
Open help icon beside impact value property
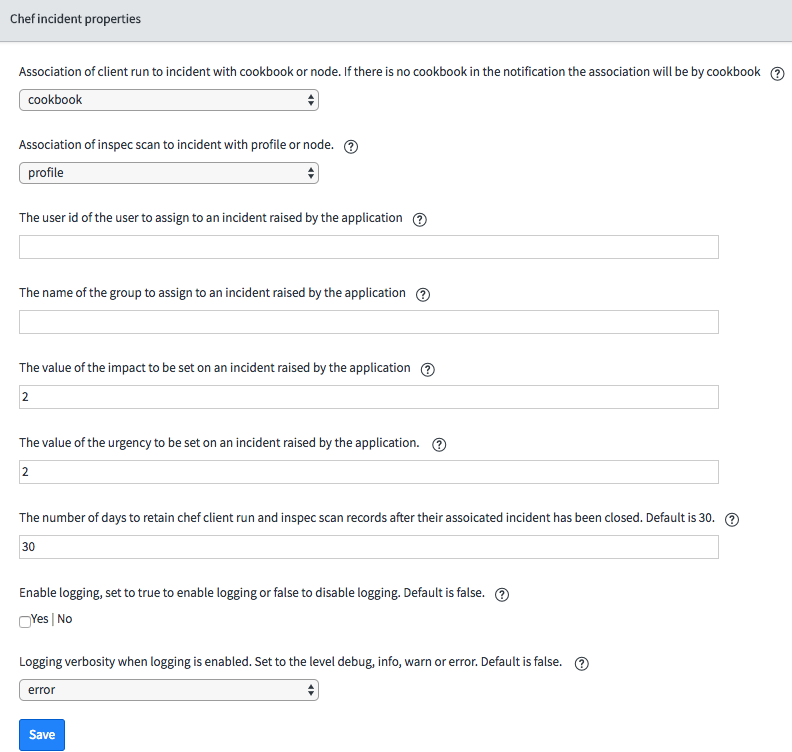click(x=427, y=369)
